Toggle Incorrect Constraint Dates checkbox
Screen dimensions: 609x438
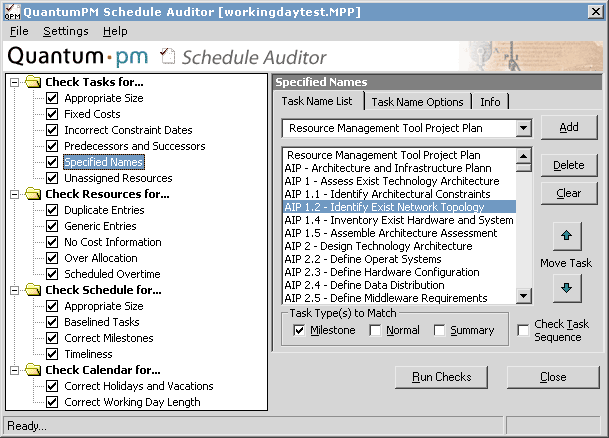click(52, 130)
